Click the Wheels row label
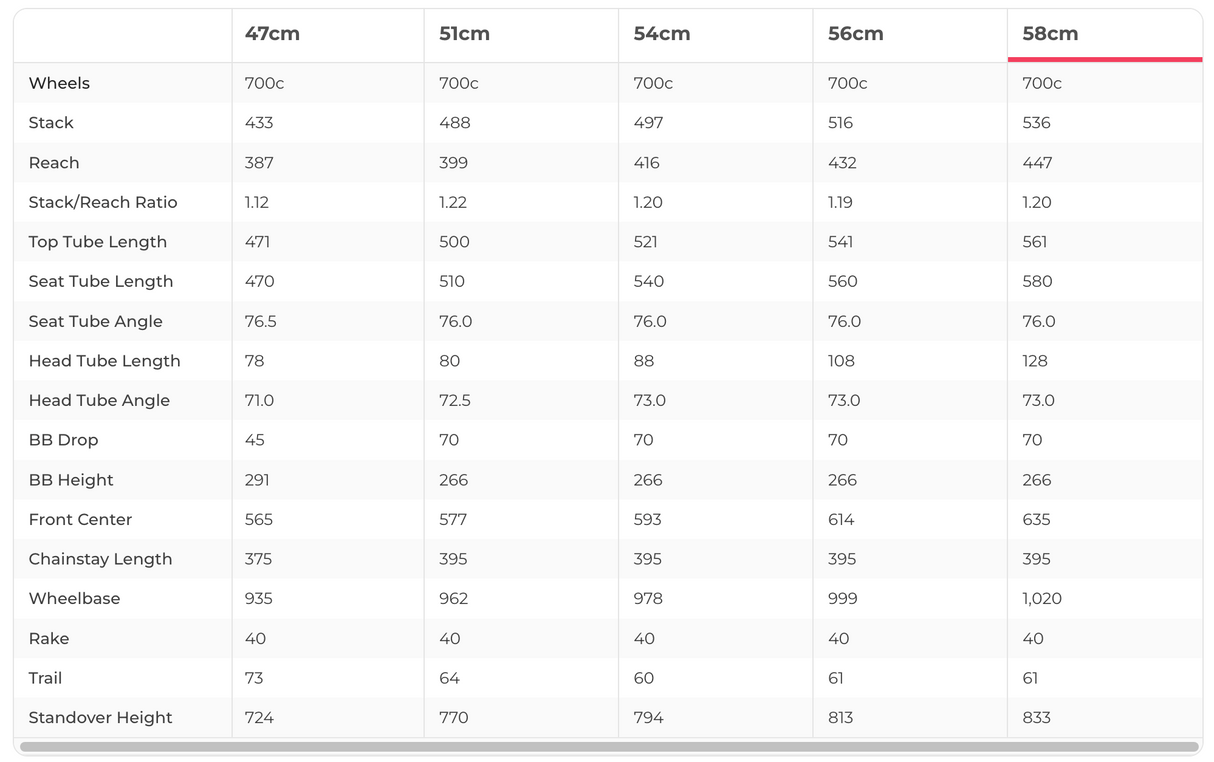Image resolution: width=1214 pixels, height=762 pixels. tap(59, 83)
